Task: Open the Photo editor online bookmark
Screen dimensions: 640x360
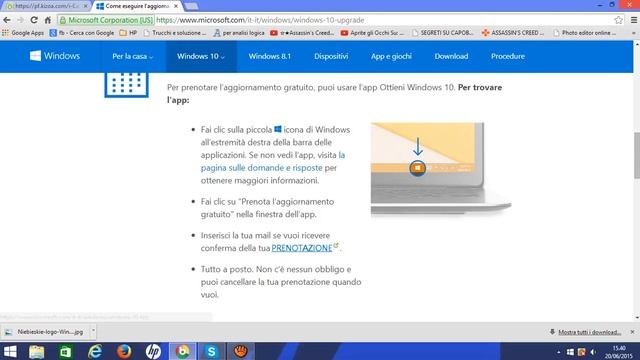Action: tap(584, 33)
